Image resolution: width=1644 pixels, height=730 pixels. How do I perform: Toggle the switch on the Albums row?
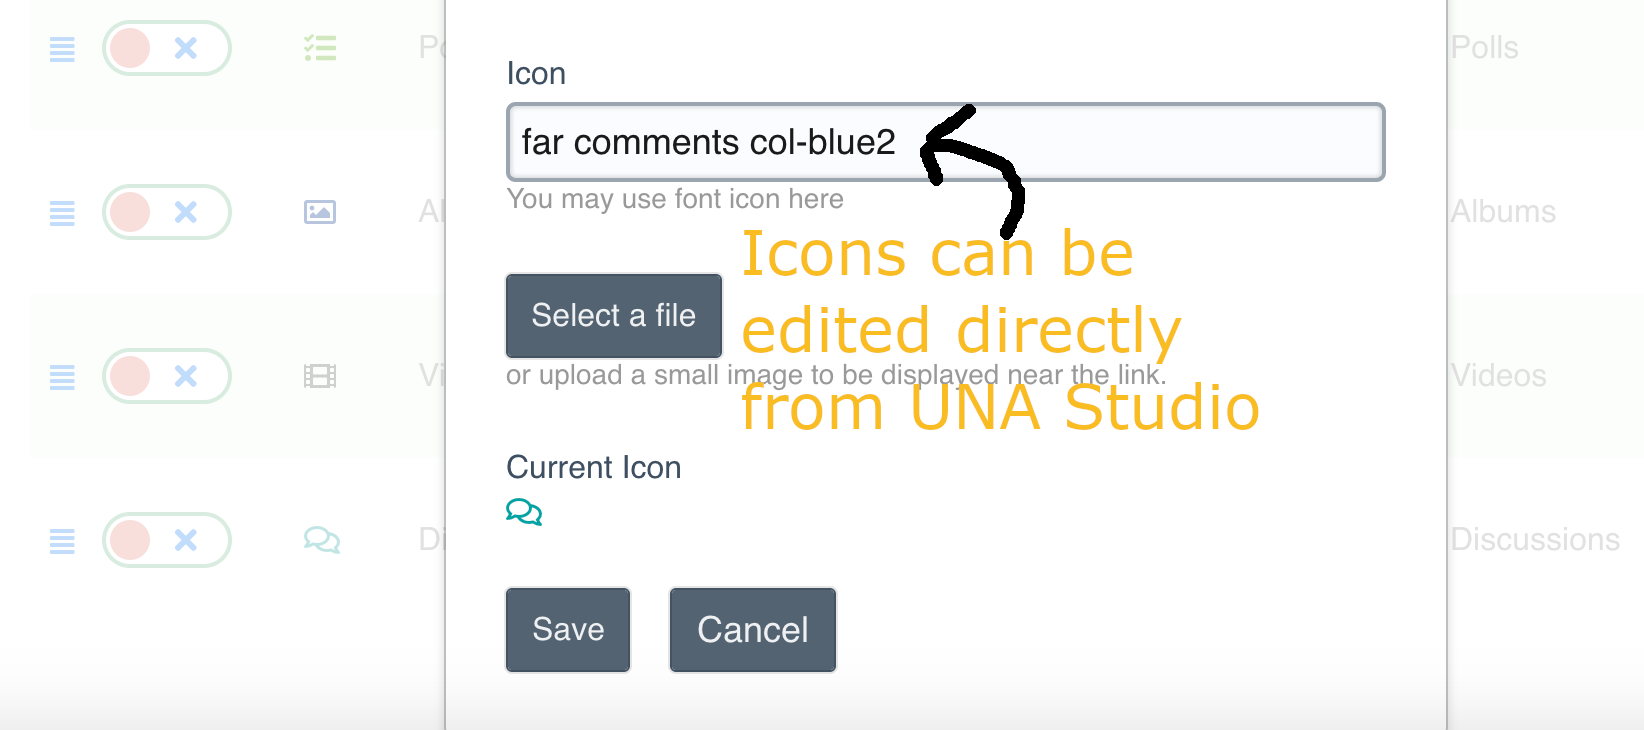(x=167, y=212)
